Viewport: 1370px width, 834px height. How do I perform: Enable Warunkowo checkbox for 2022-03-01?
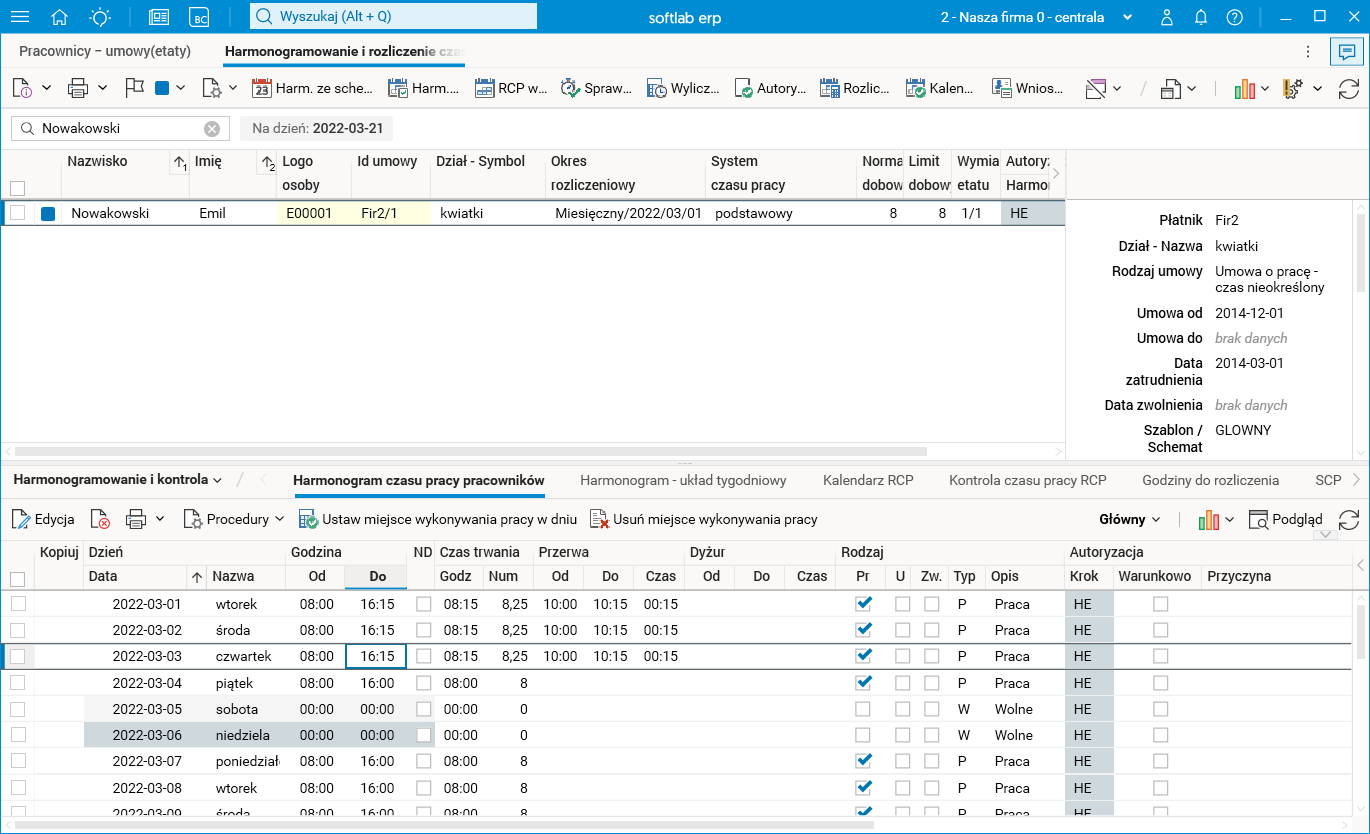point(1160,604)
